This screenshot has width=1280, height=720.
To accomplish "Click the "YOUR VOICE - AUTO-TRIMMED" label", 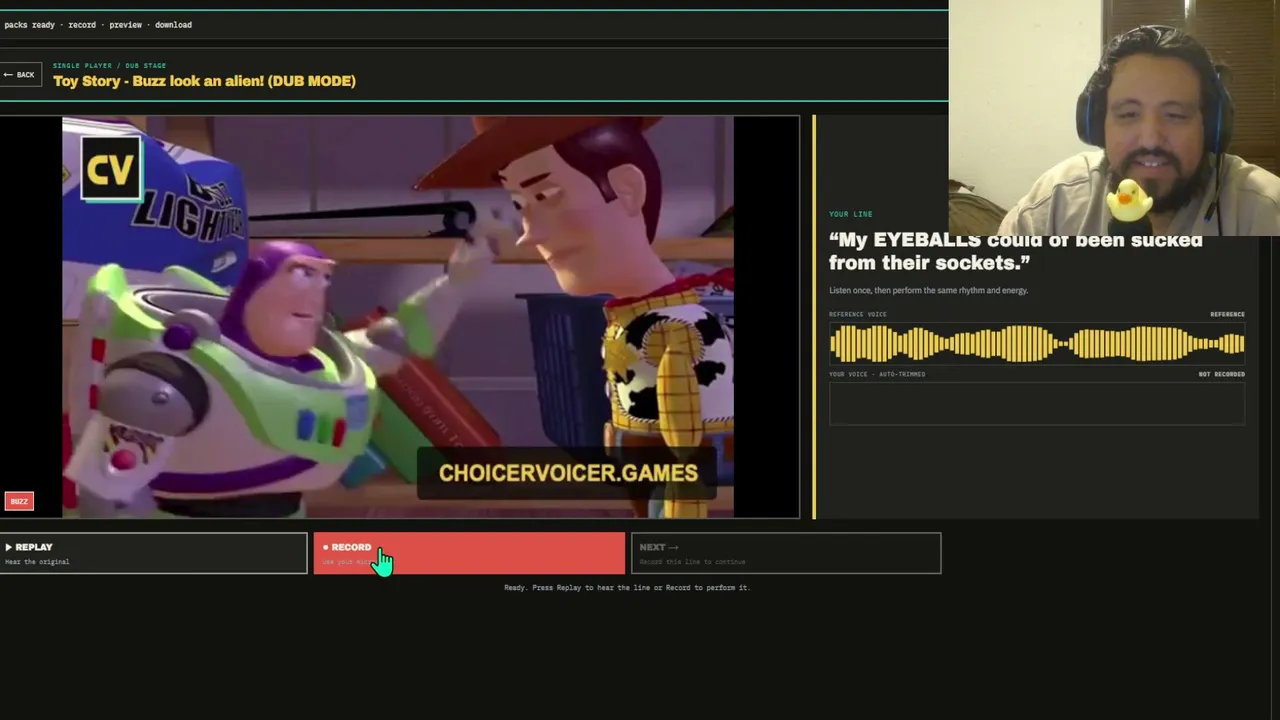I will pos(877,374).
